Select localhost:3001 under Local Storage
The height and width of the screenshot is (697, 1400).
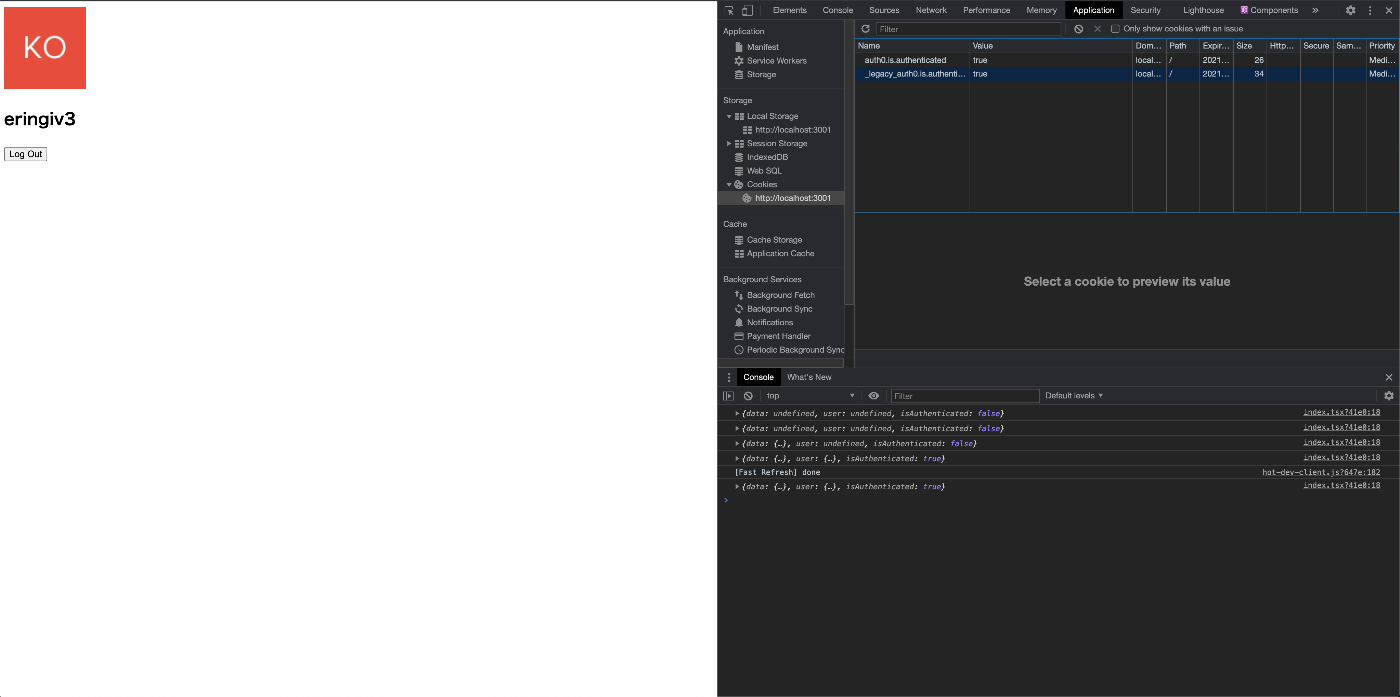pyautogui.click(x=786, y=130)
